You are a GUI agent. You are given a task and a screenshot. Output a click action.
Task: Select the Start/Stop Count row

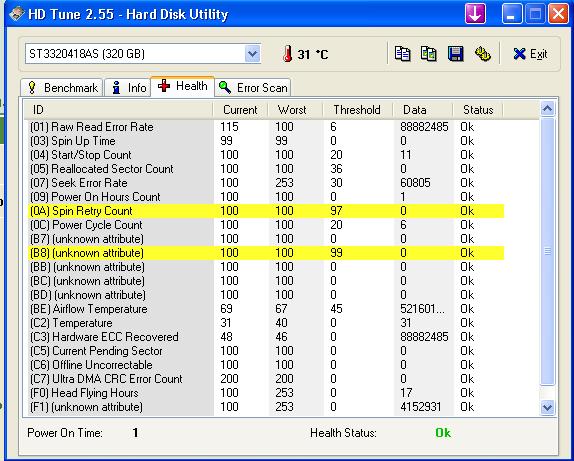tap(266, 155)
